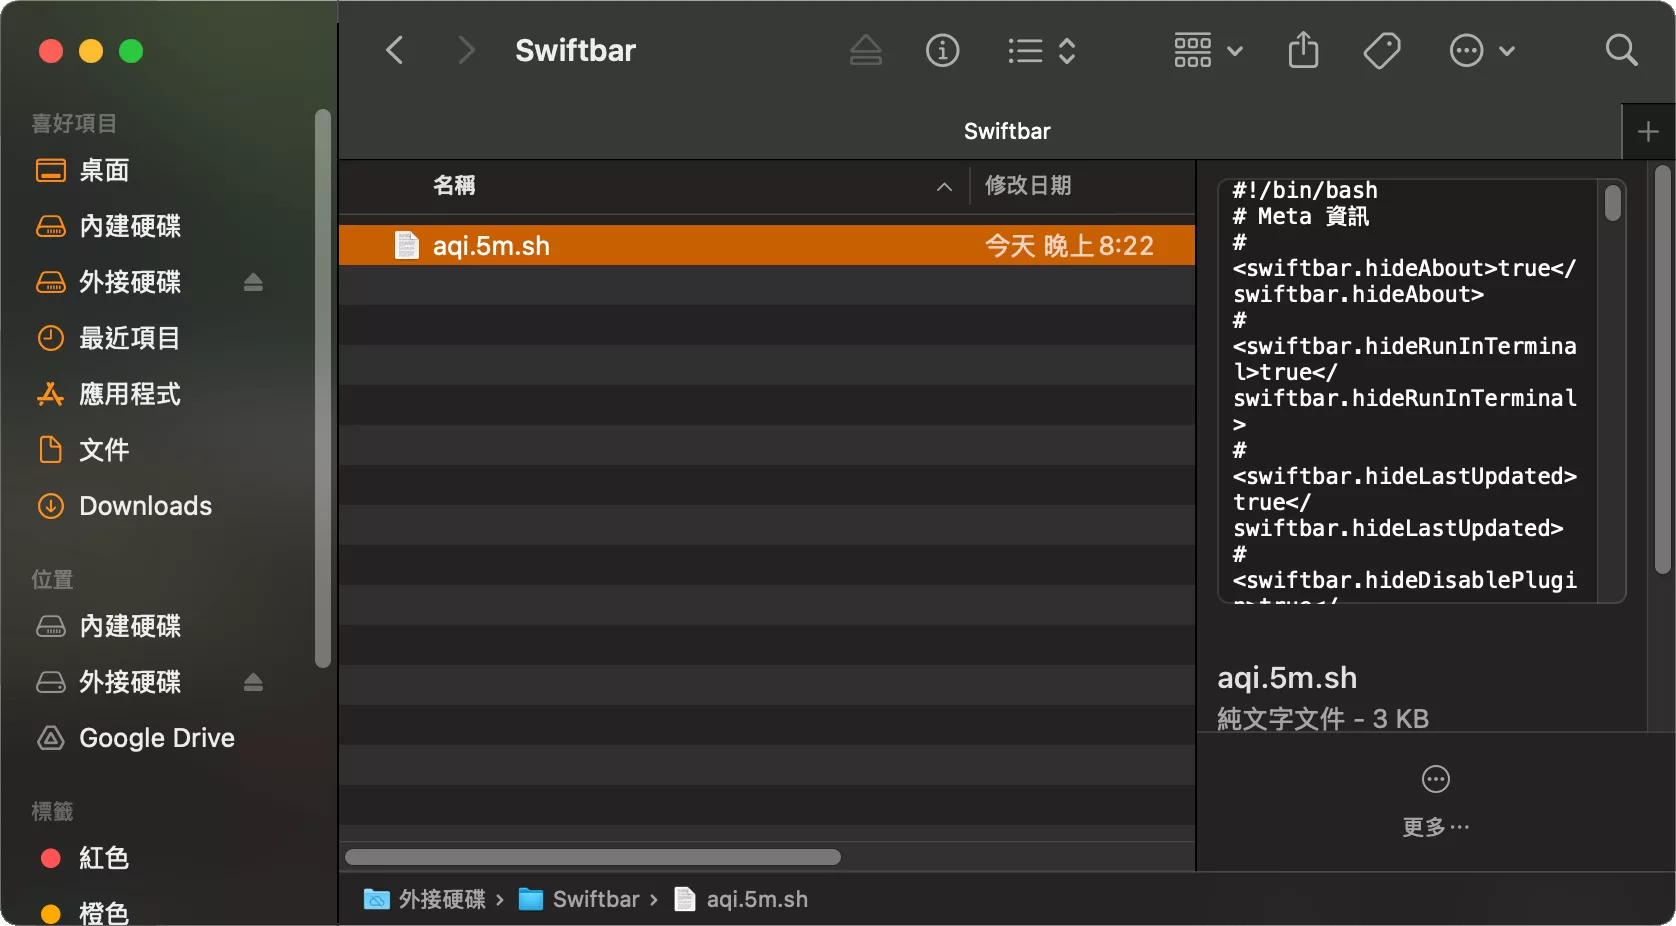Go back with the toolbar back arrow
The width and height of the screenshot is (1676, 926).
click(x=395, y=50)
